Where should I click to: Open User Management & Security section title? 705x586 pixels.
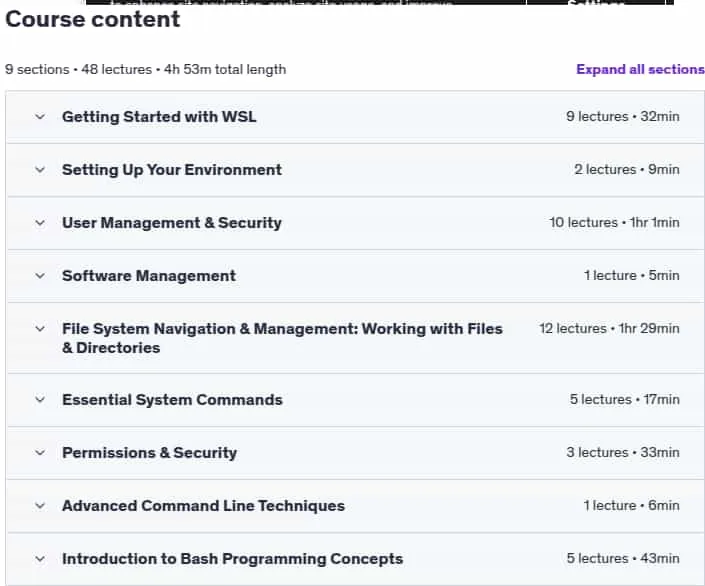pos(172,223)
